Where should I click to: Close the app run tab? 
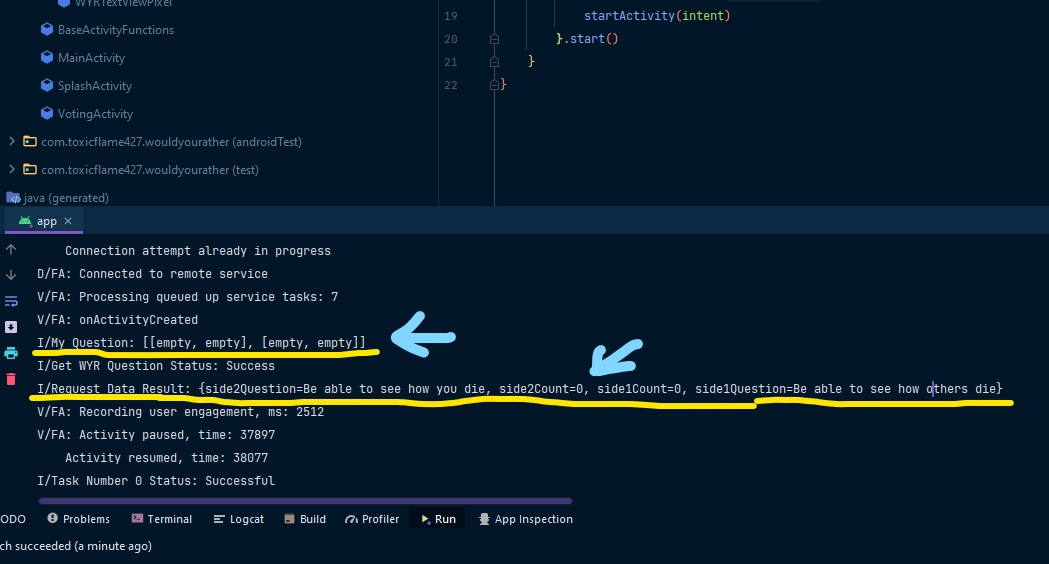coord(68,221)
